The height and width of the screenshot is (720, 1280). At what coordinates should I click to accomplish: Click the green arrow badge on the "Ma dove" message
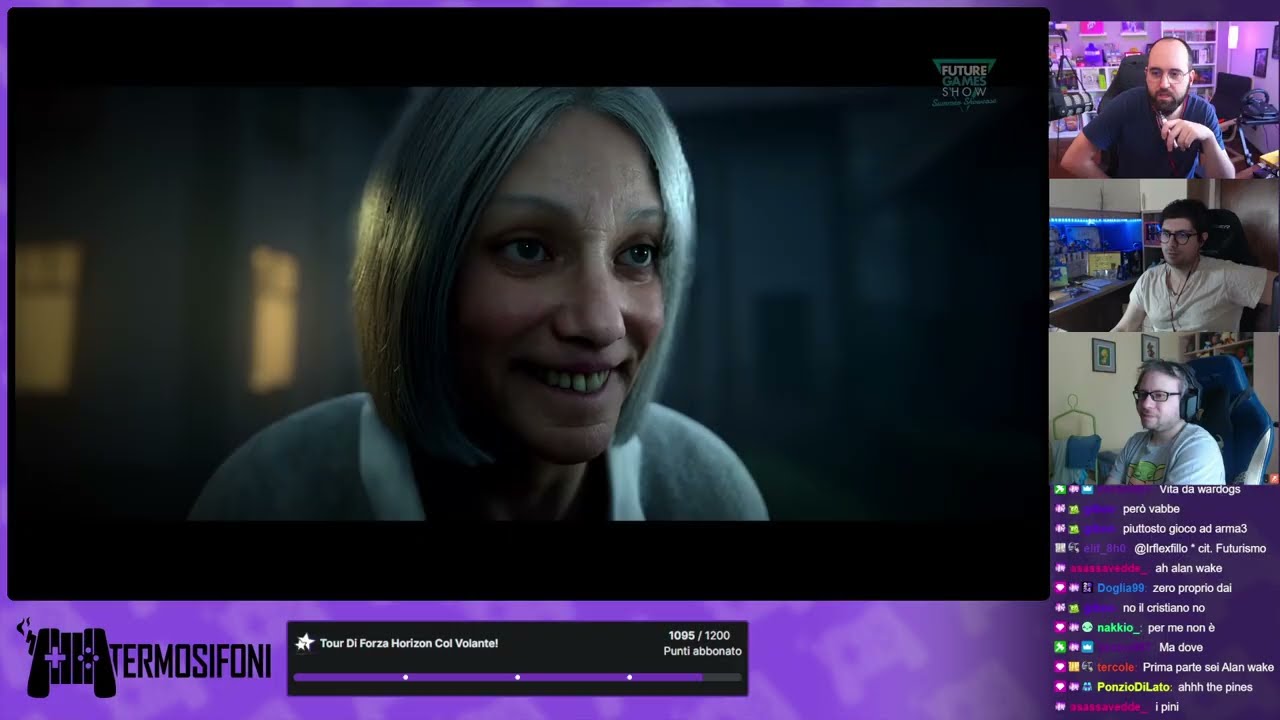tap(1060, 648)
